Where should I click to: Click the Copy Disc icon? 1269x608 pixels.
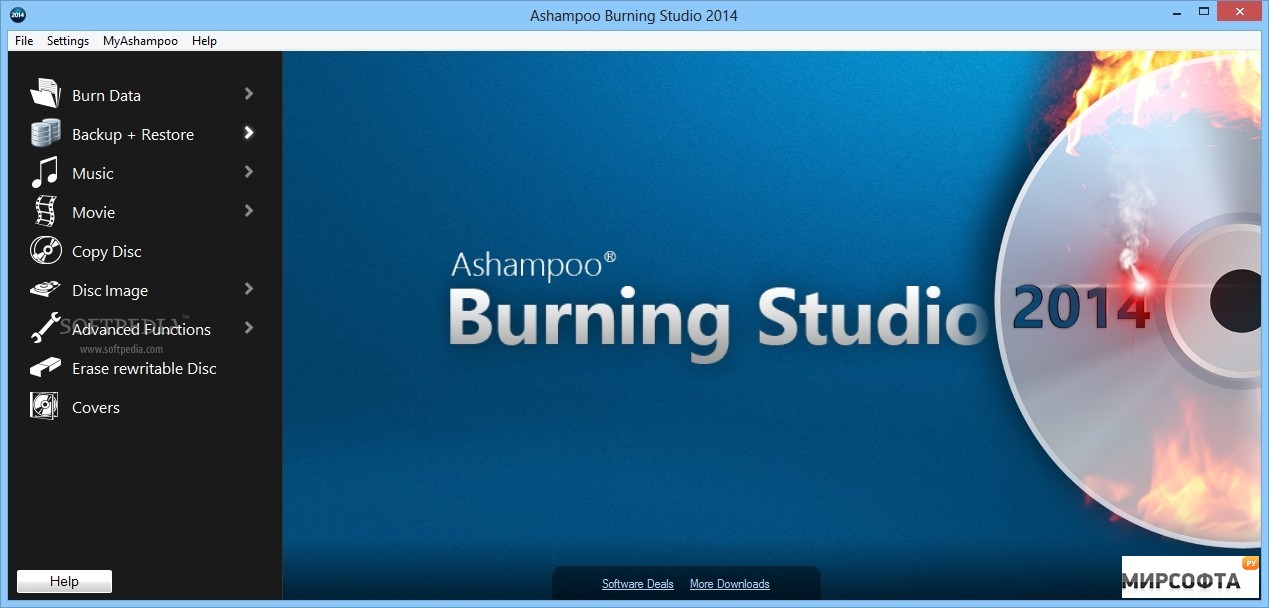45,250
